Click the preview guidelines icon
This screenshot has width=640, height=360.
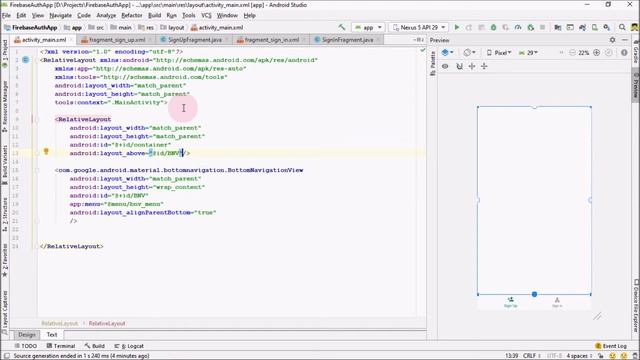click(x=484, y=66)
